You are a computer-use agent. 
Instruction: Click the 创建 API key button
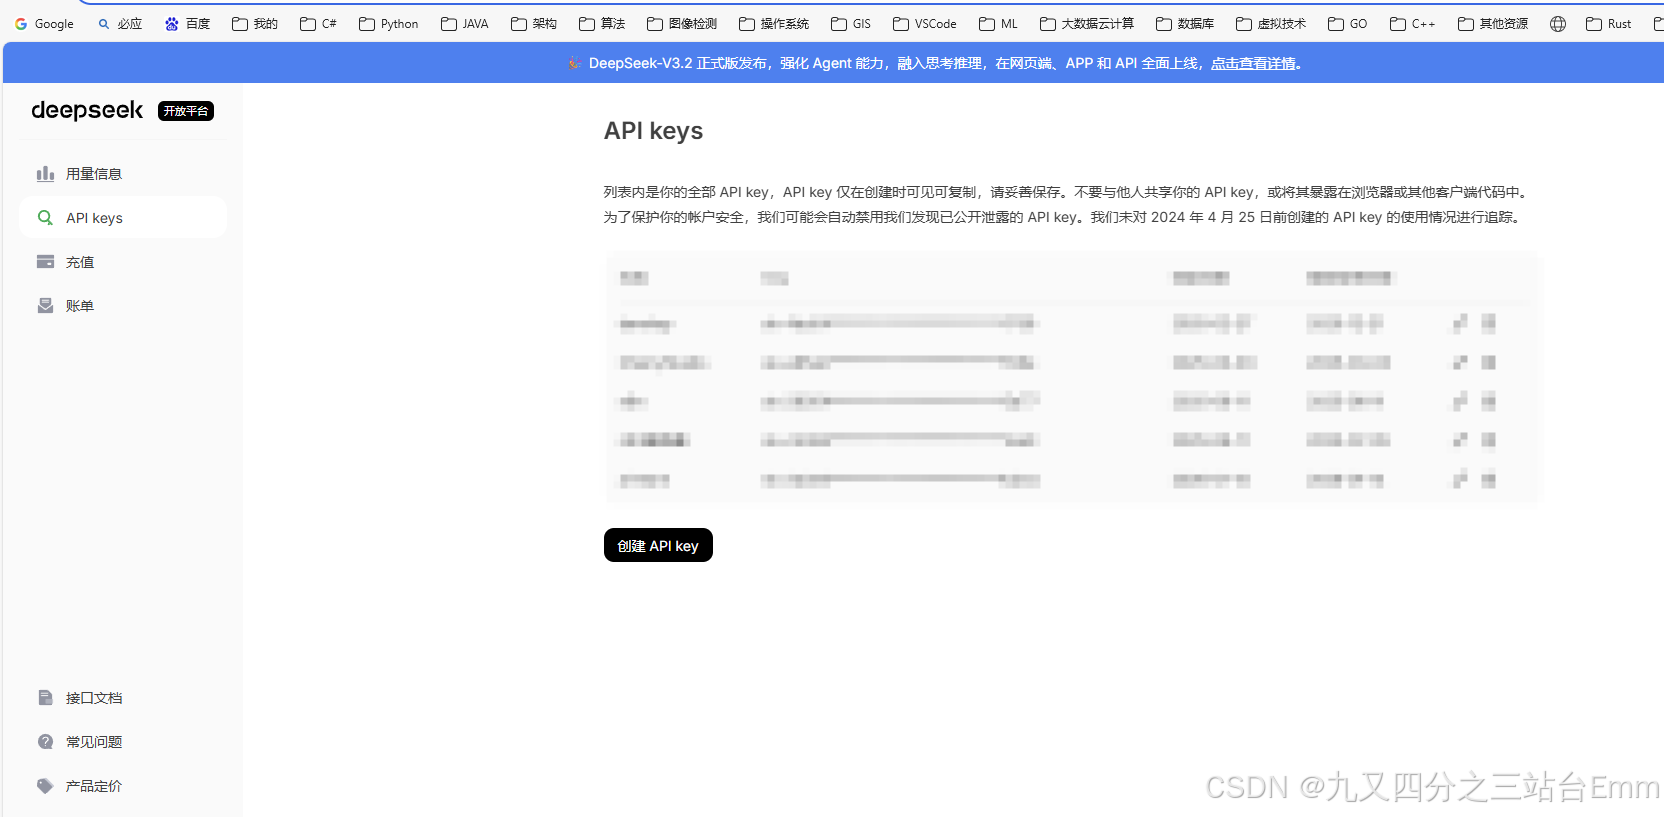[x=658, y=545]
